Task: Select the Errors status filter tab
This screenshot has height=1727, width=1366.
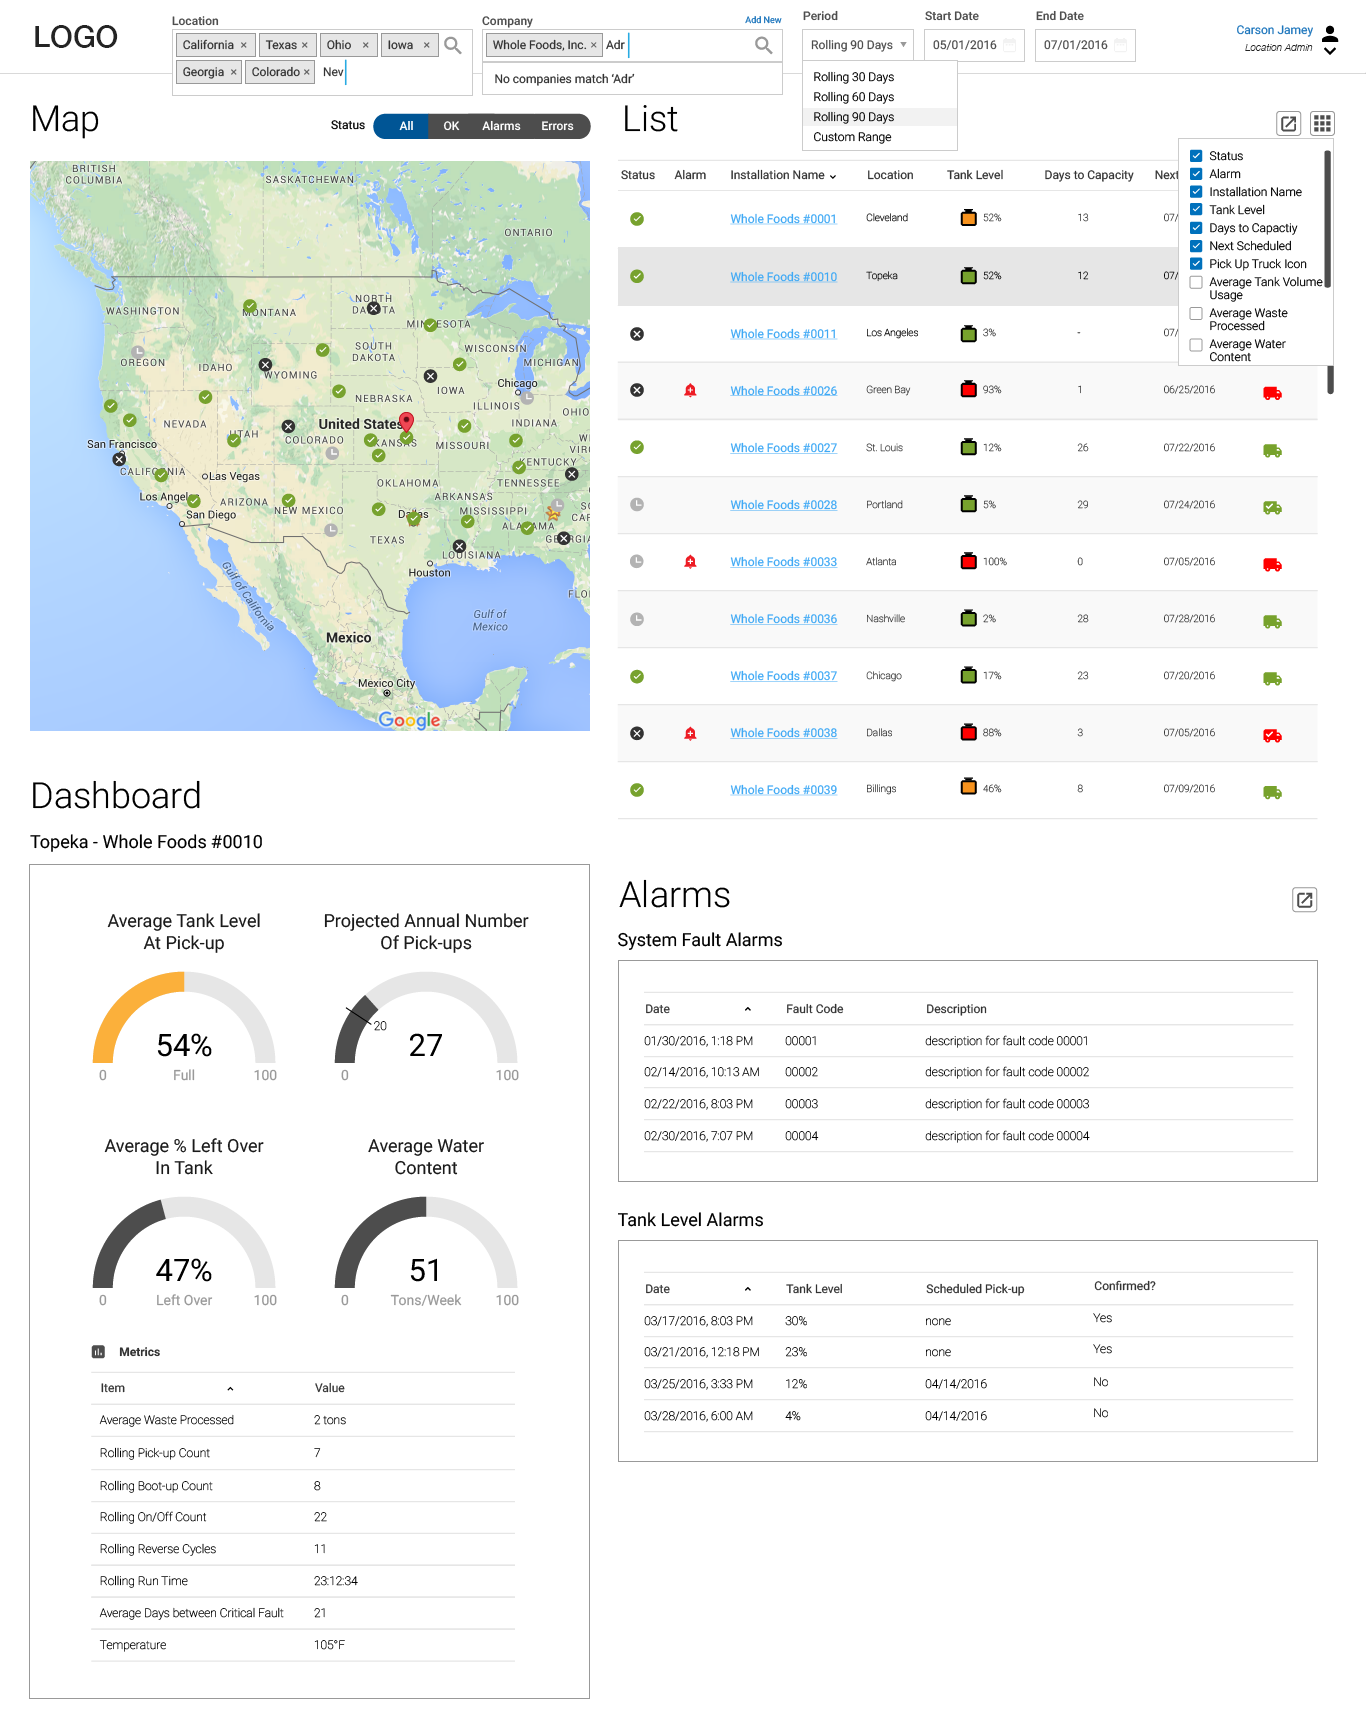Action: coord(558,126)
